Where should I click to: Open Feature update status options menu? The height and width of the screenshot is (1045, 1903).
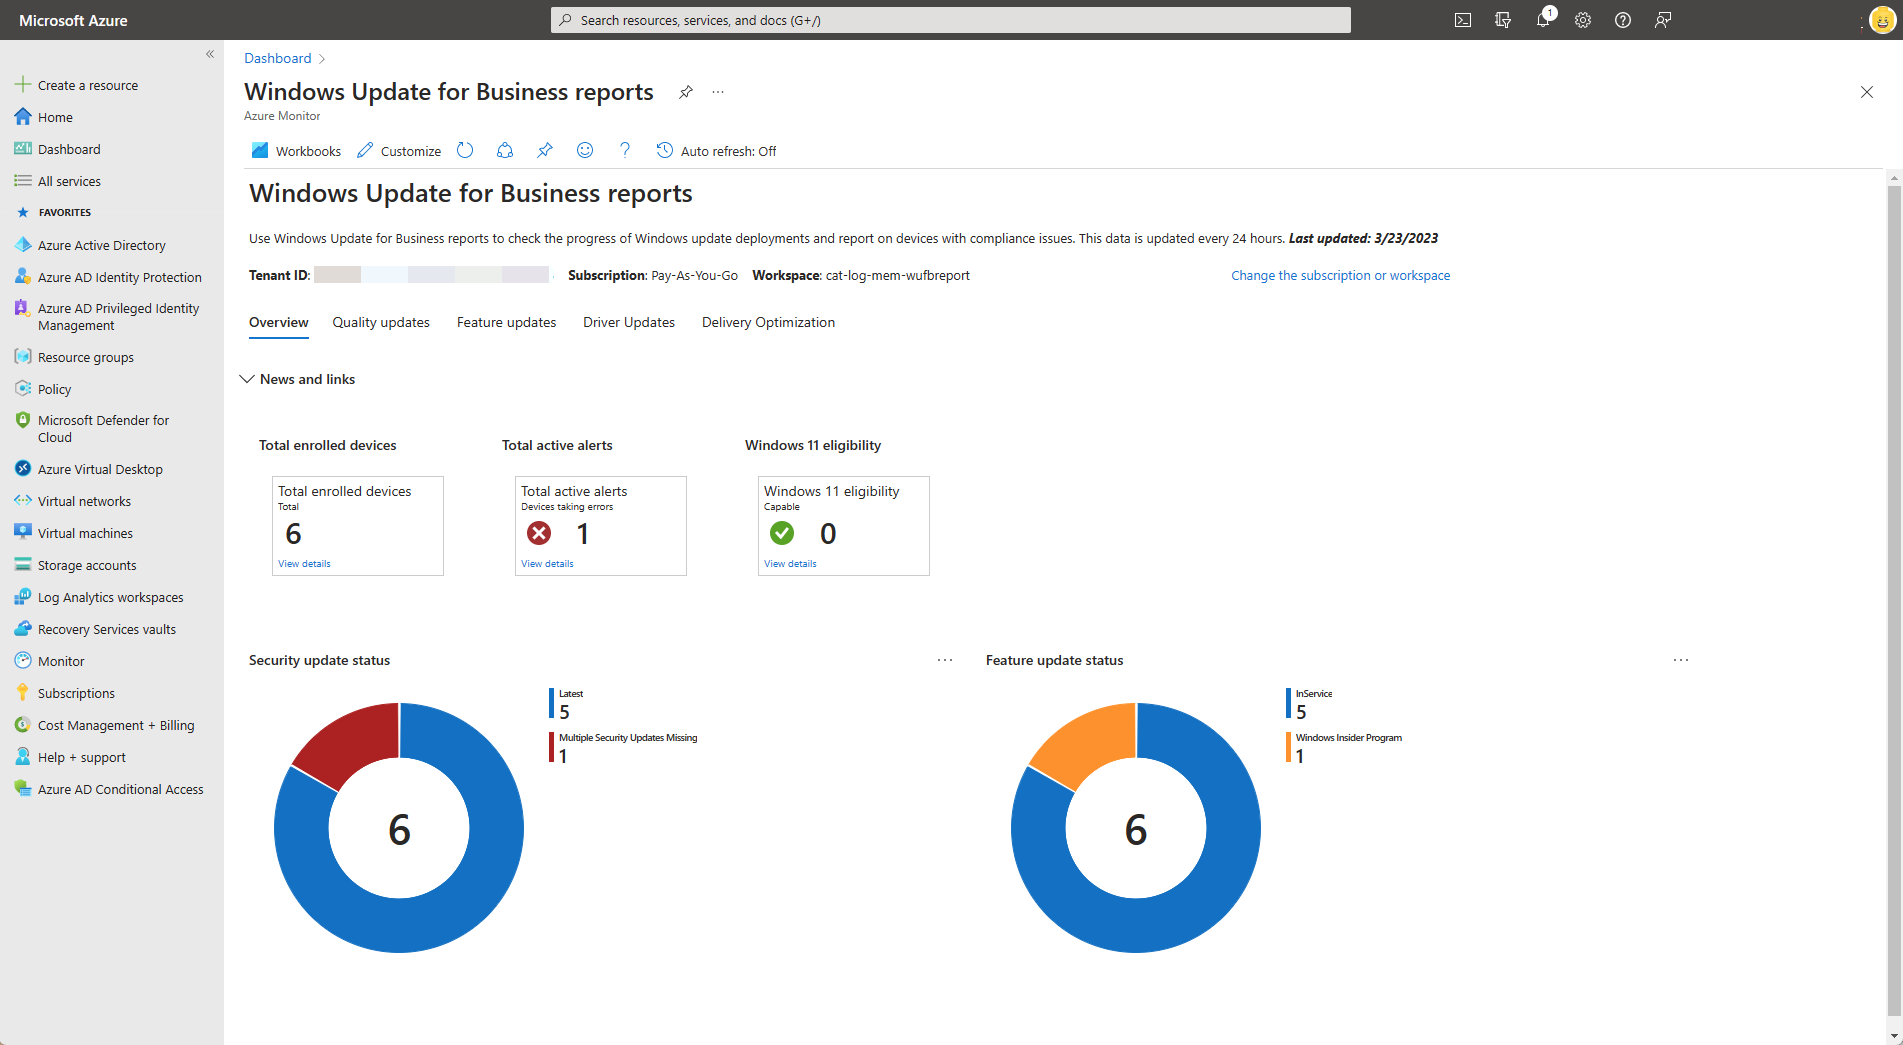pyautogui.click(x=1680, y=660)
